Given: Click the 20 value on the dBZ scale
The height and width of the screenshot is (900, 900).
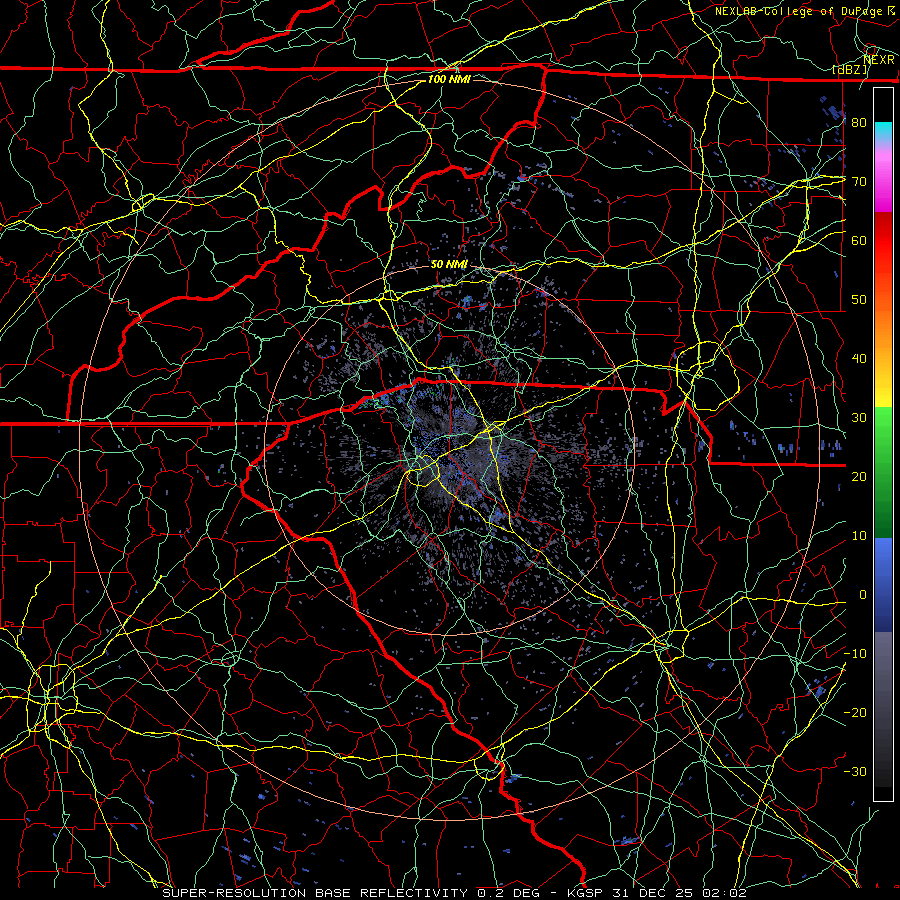Looking at the screenshot, I should click(x=859, y=477).
